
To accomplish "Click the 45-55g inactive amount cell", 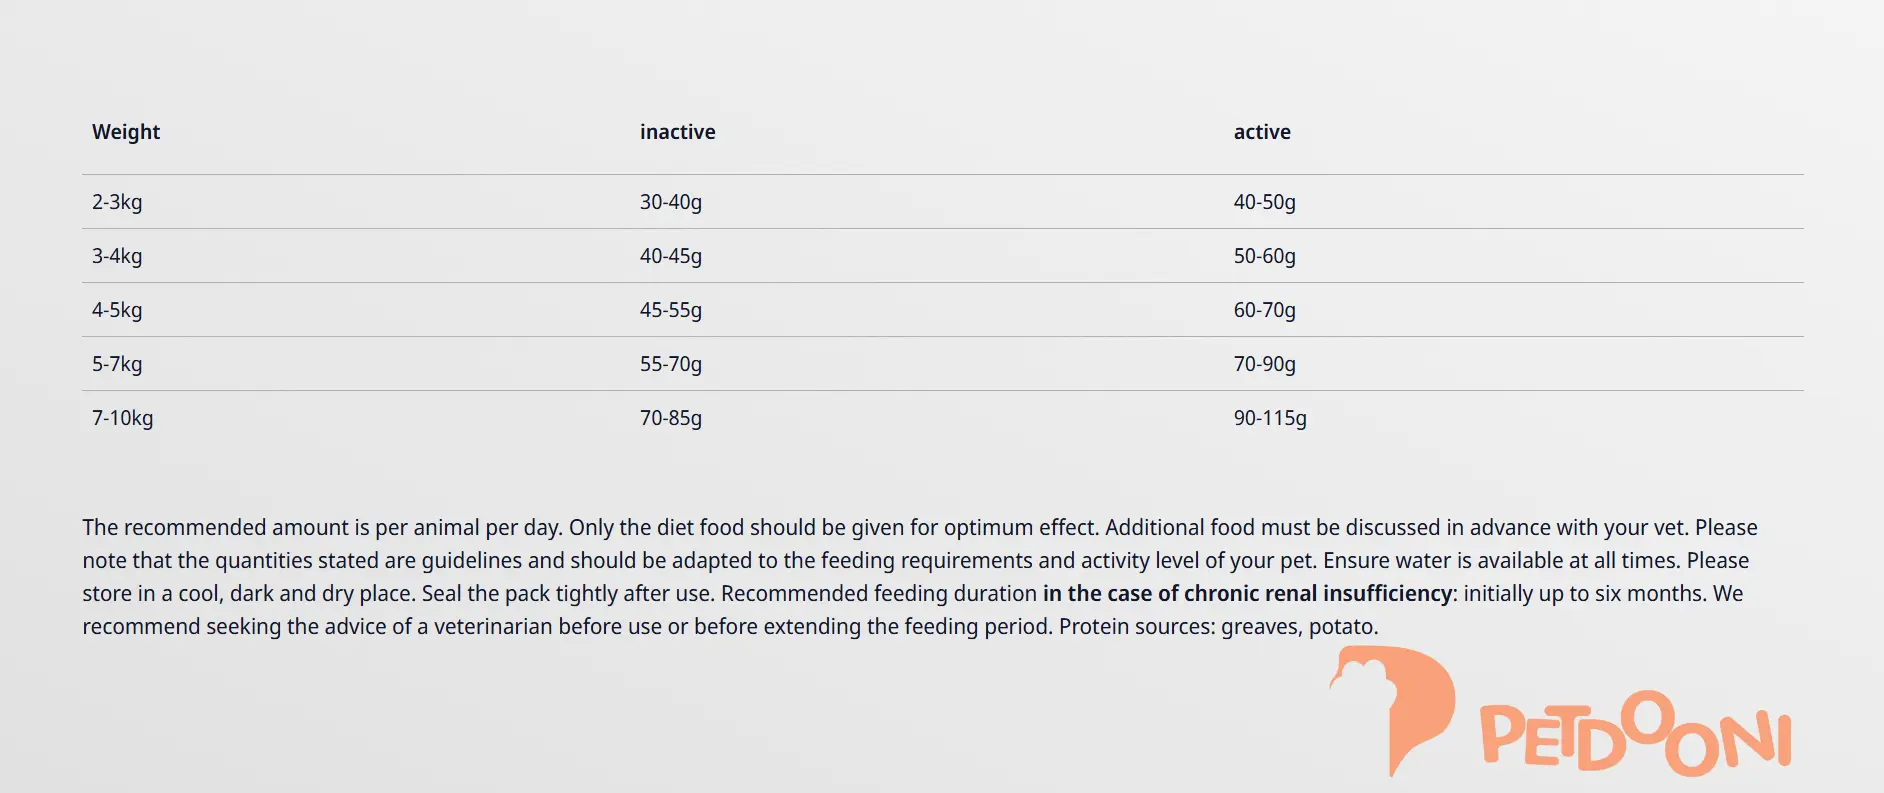I will point(670,310).
